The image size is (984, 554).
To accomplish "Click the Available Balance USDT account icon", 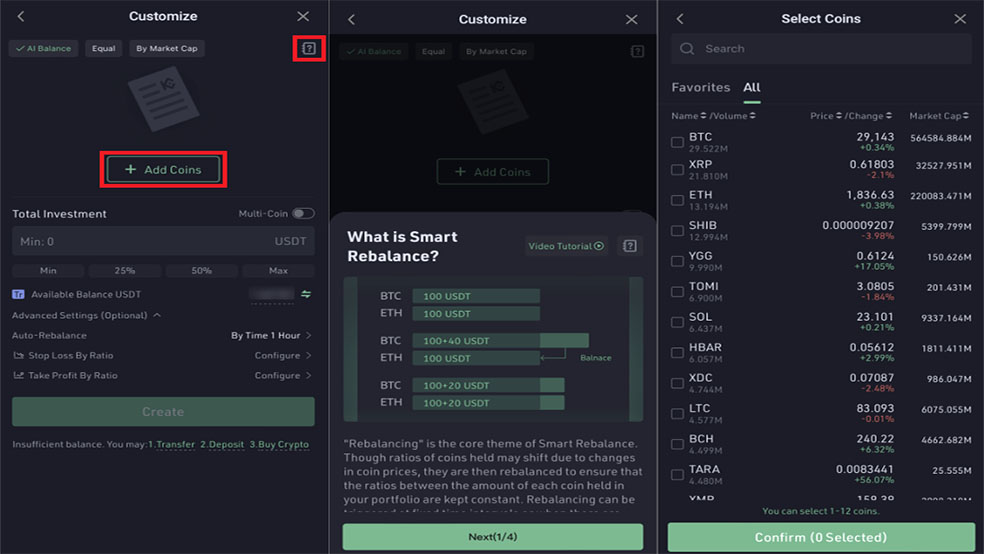I will tap(18, 294).
